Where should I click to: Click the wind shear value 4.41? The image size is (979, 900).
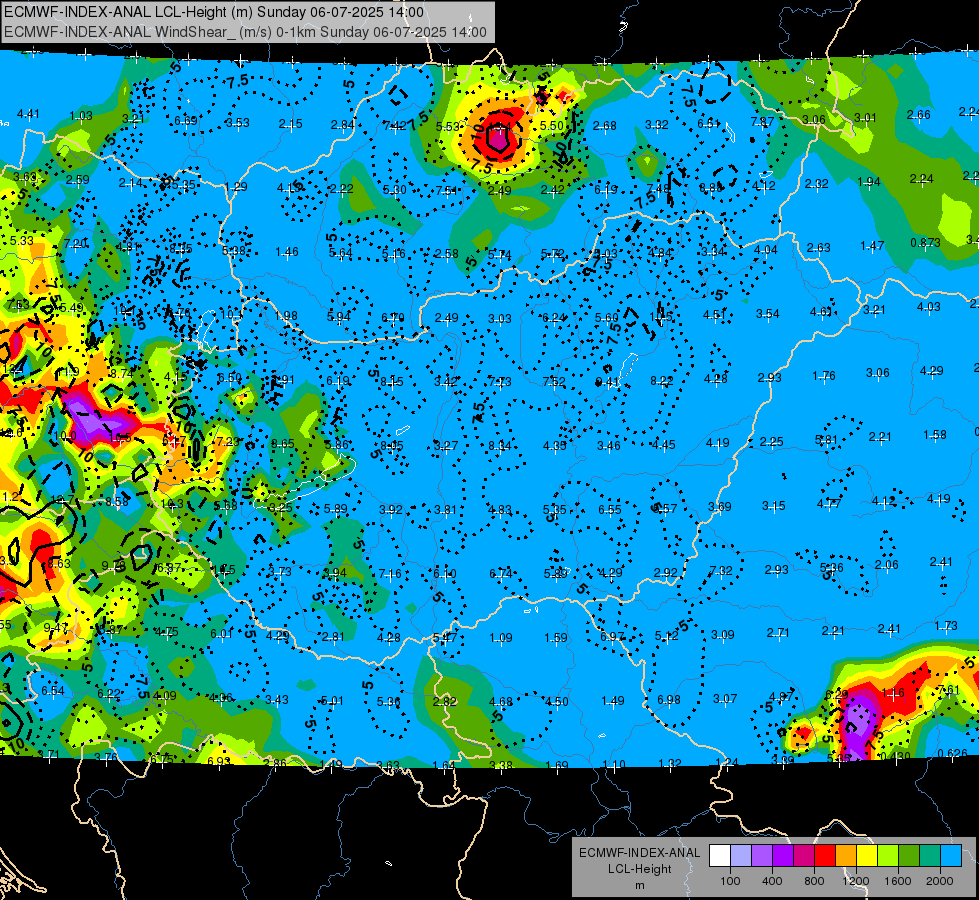pyautogui.click(x=28, y=114)
